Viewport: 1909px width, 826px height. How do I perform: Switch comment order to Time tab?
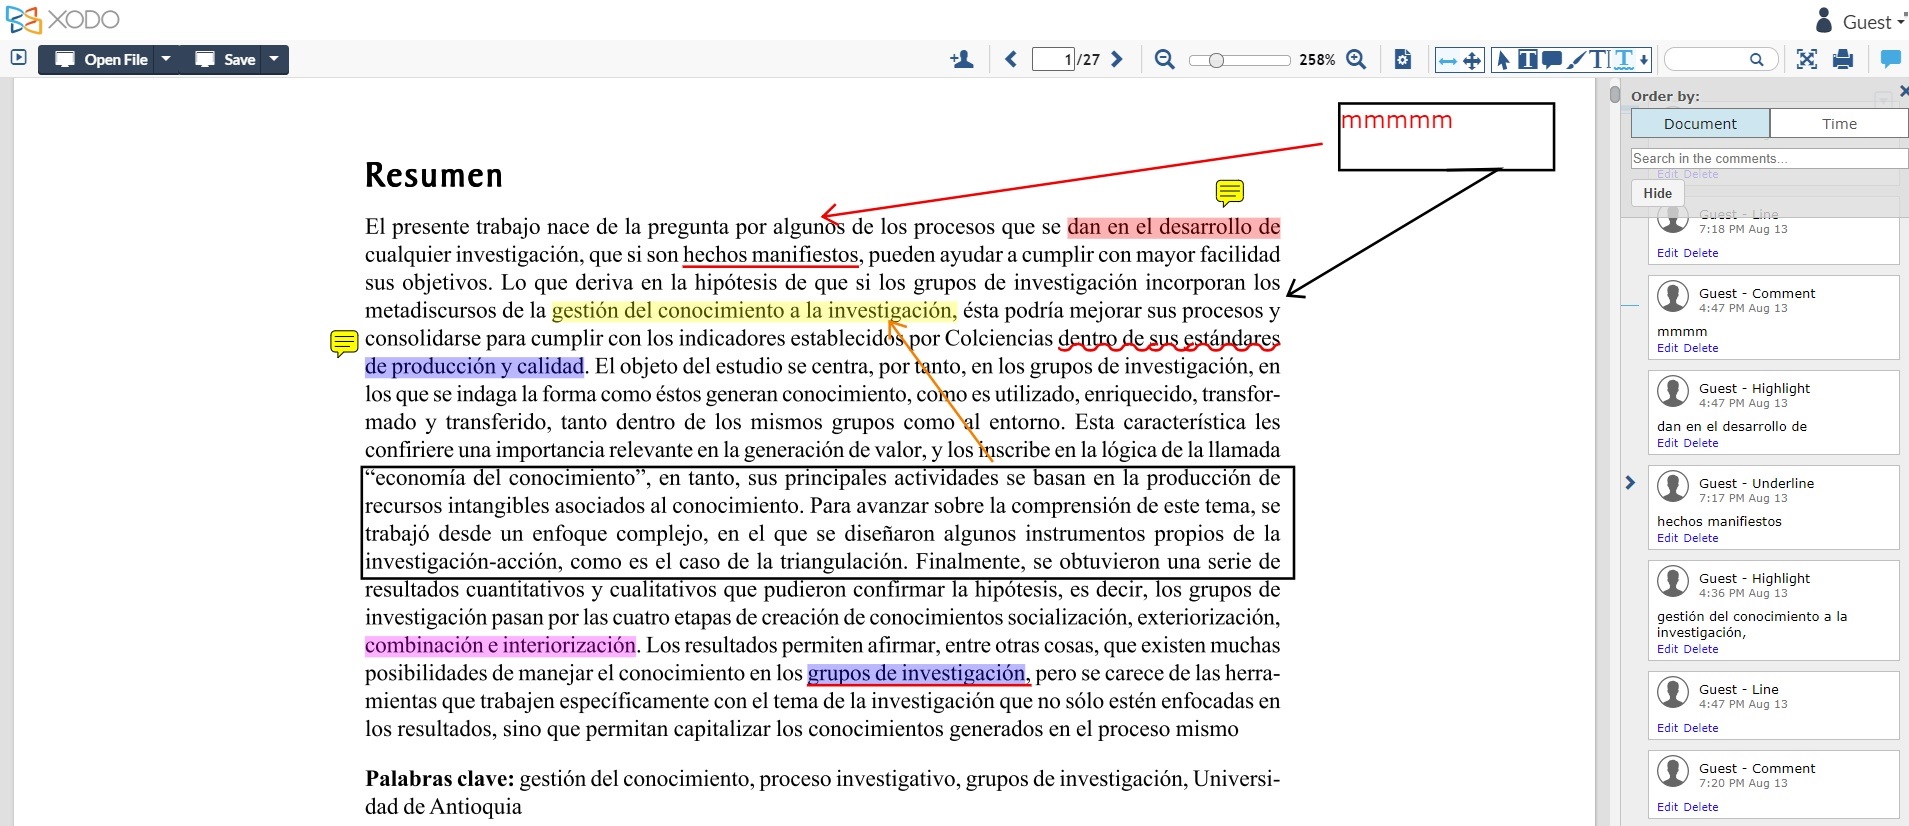pos(1838,124)
